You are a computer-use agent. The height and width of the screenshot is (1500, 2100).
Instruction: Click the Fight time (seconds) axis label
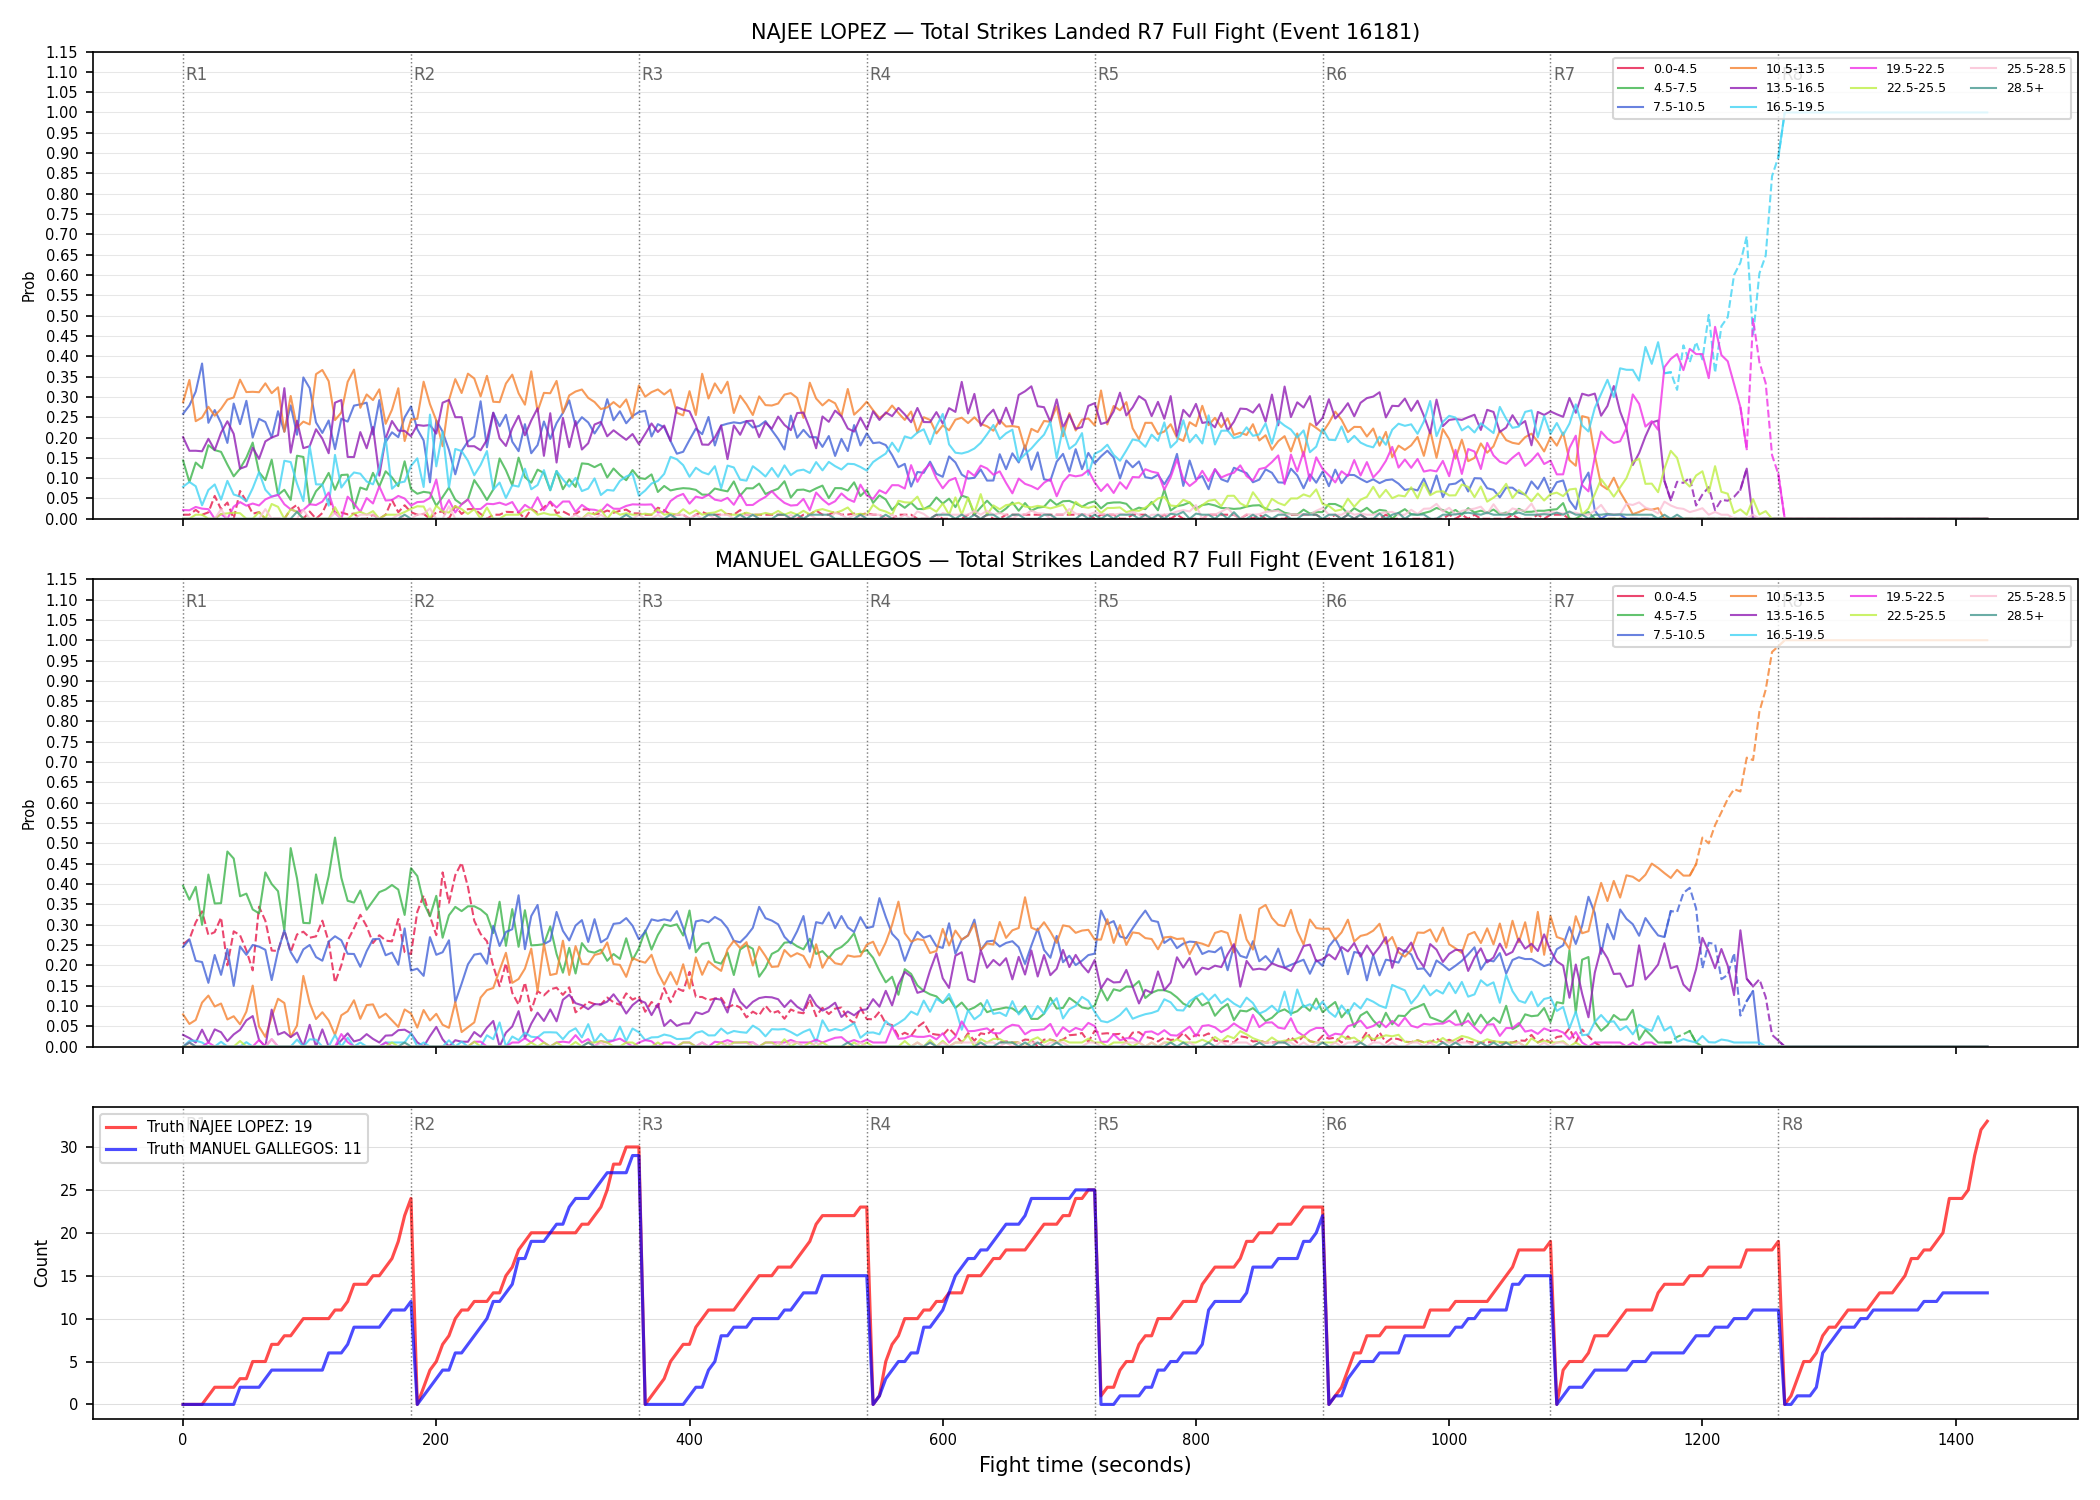1085,1465
